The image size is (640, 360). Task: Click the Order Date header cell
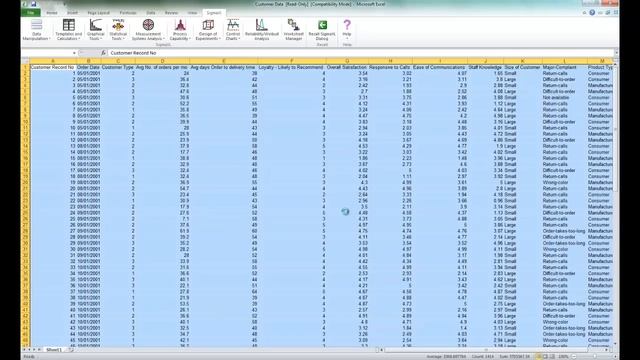[88, 67]
